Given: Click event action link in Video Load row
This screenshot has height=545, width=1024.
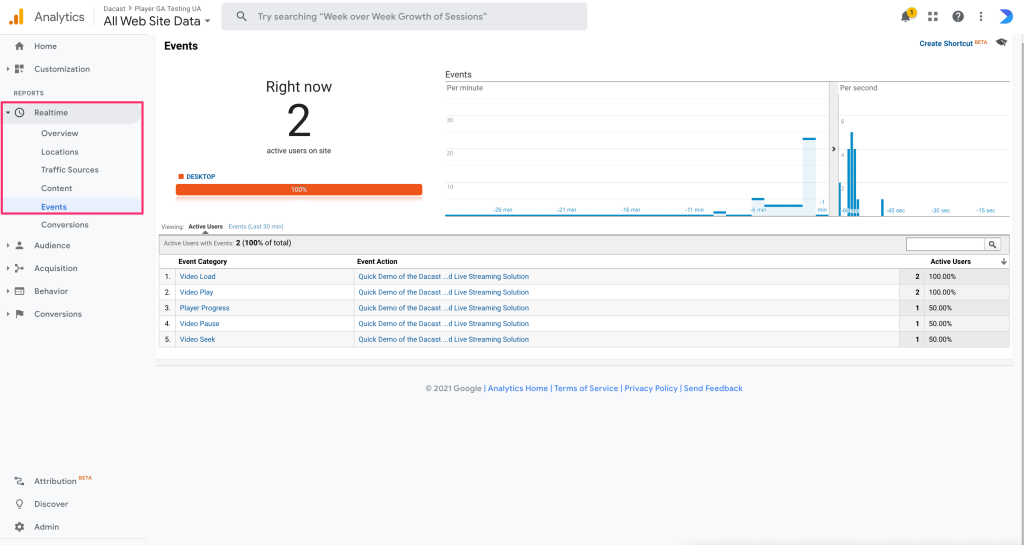Looking at the screenshot, I should pos(443,277).
